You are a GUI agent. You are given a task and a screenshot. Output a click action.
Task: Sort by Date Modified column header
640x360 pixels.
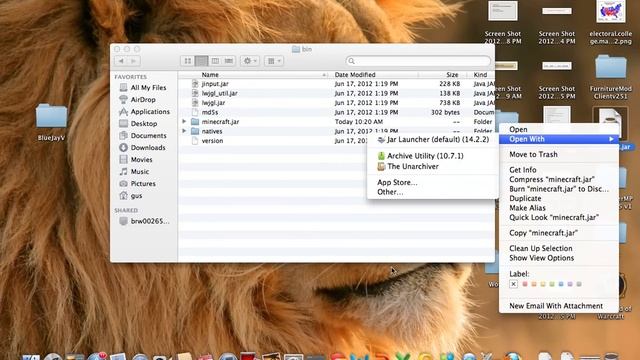click(x=373, y=75)
